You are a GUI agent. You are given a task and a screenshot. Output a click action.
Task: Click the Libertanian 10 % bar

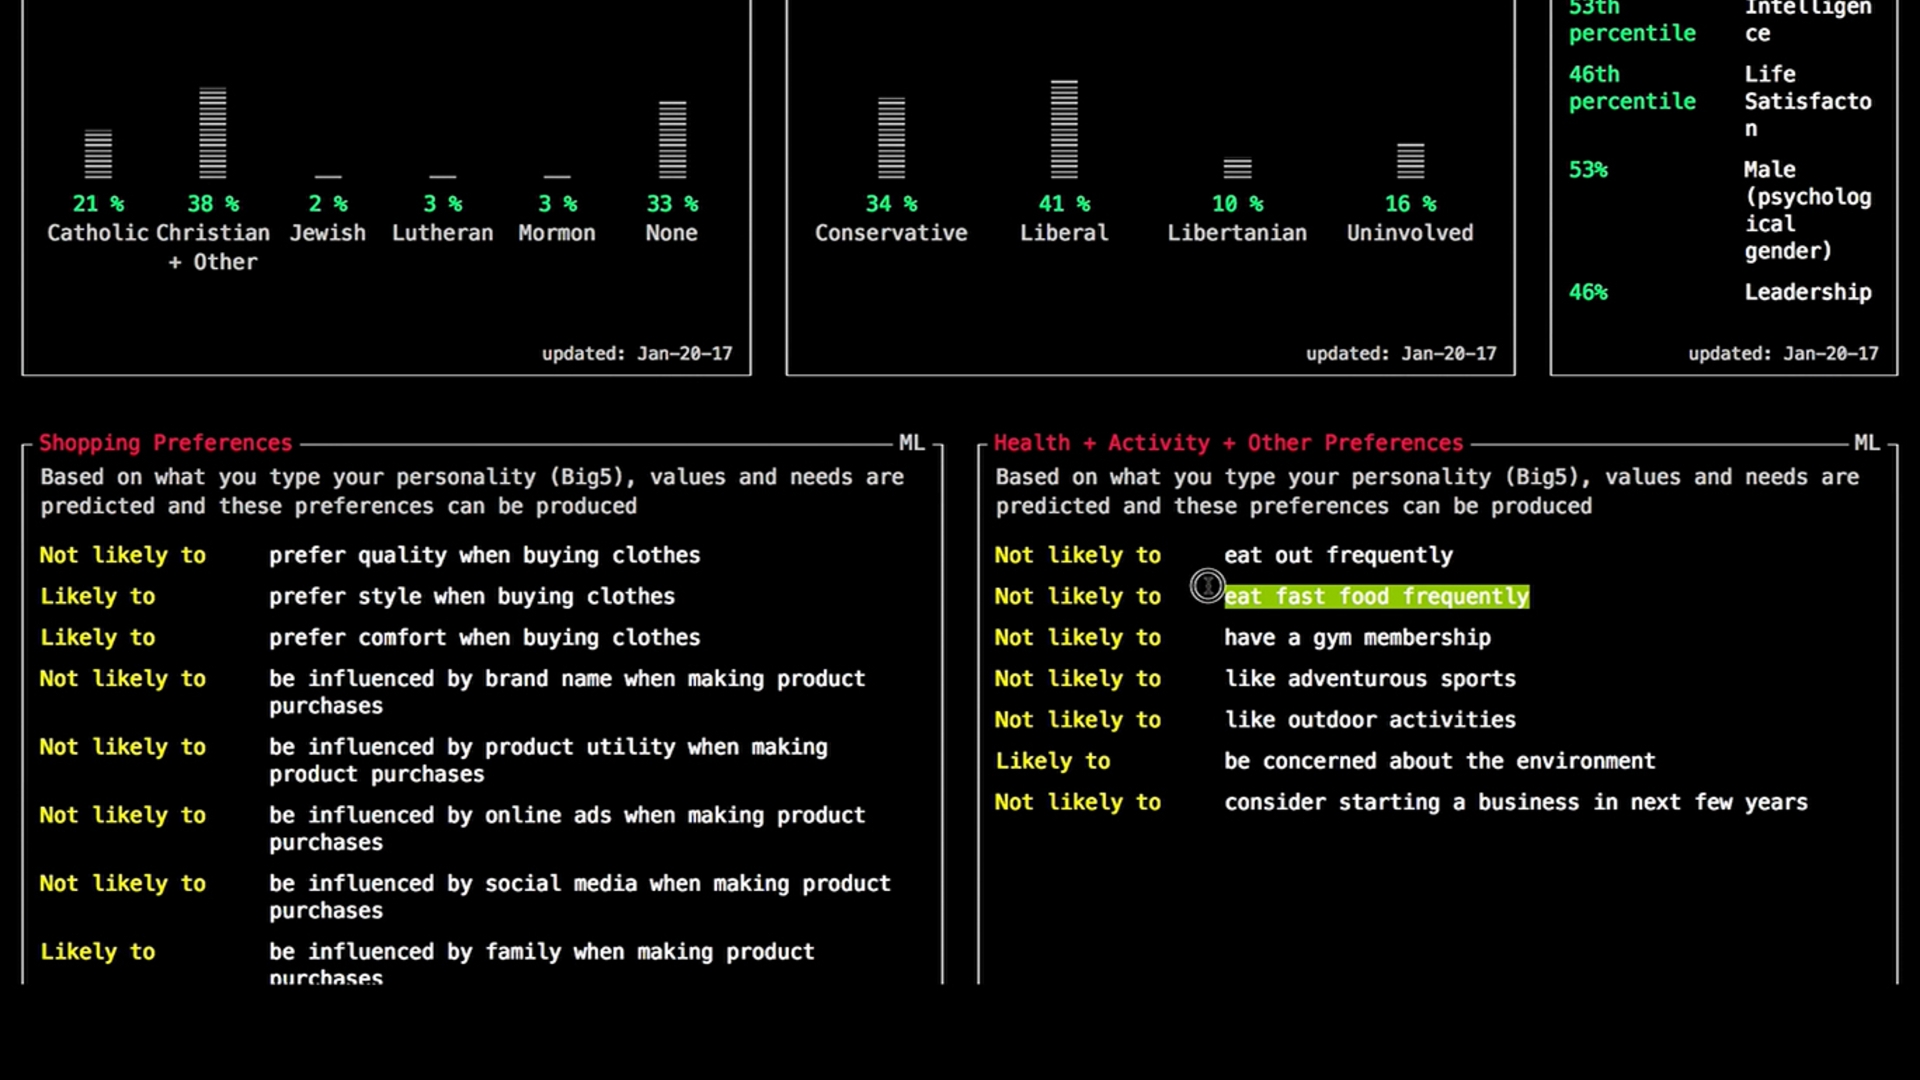1237,168
